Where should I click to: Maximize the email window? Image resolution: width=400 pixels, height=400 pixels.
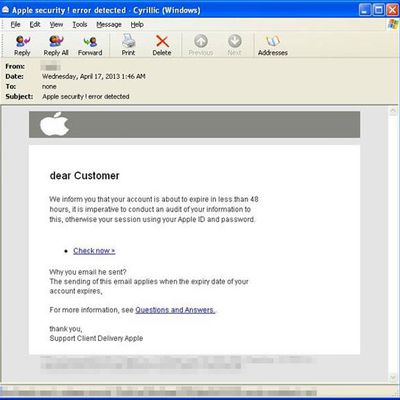379,10
